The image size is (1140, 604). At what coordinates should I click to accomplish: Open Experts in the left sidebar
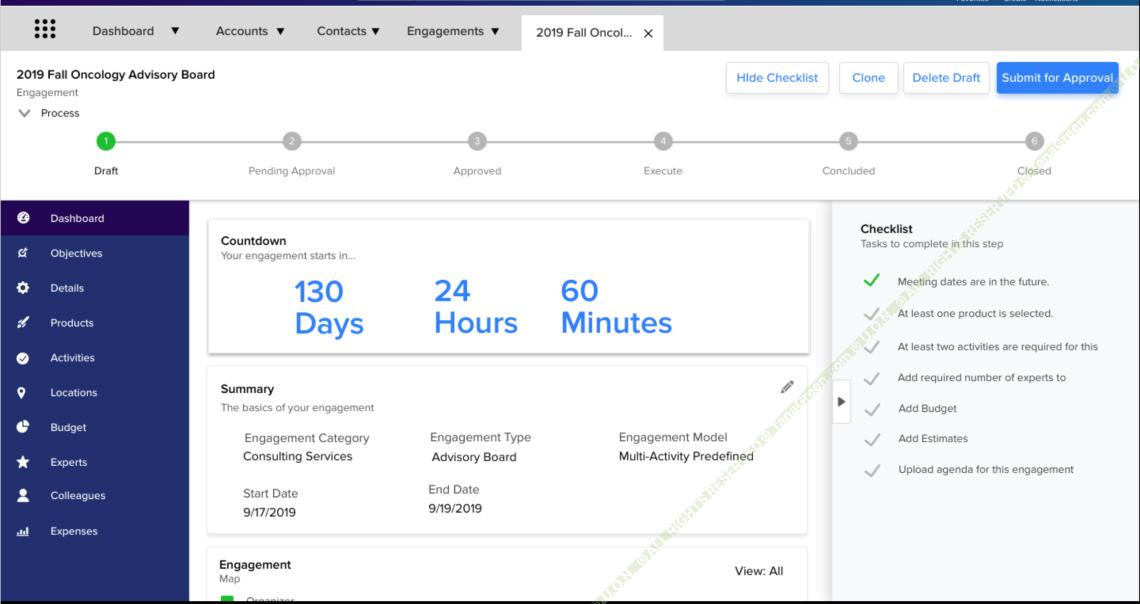(95, 462)
